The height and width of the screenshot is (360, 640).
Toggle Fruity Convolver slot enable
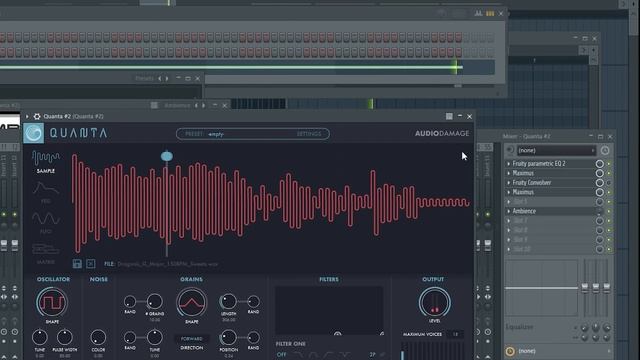[x=609, y=182]
